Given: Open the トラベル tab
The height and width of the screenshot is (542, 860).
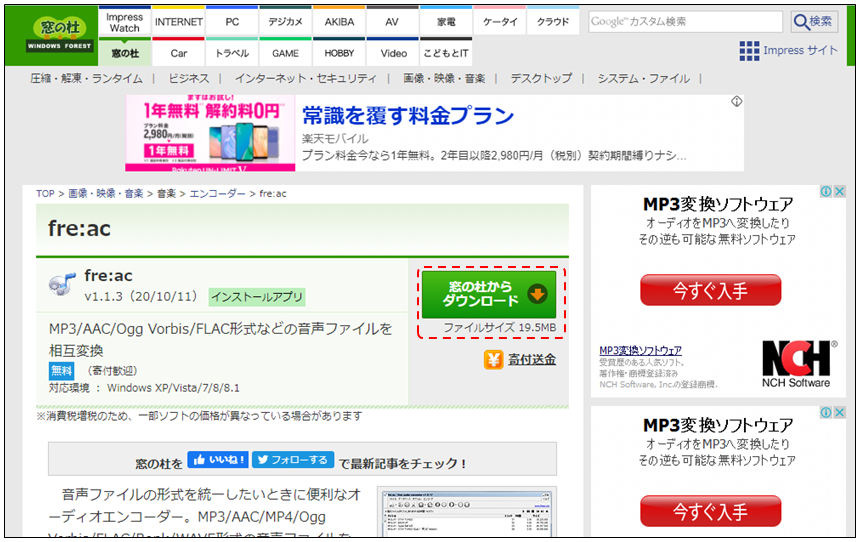Looking at the screenshot, I should tap(232, 53).
